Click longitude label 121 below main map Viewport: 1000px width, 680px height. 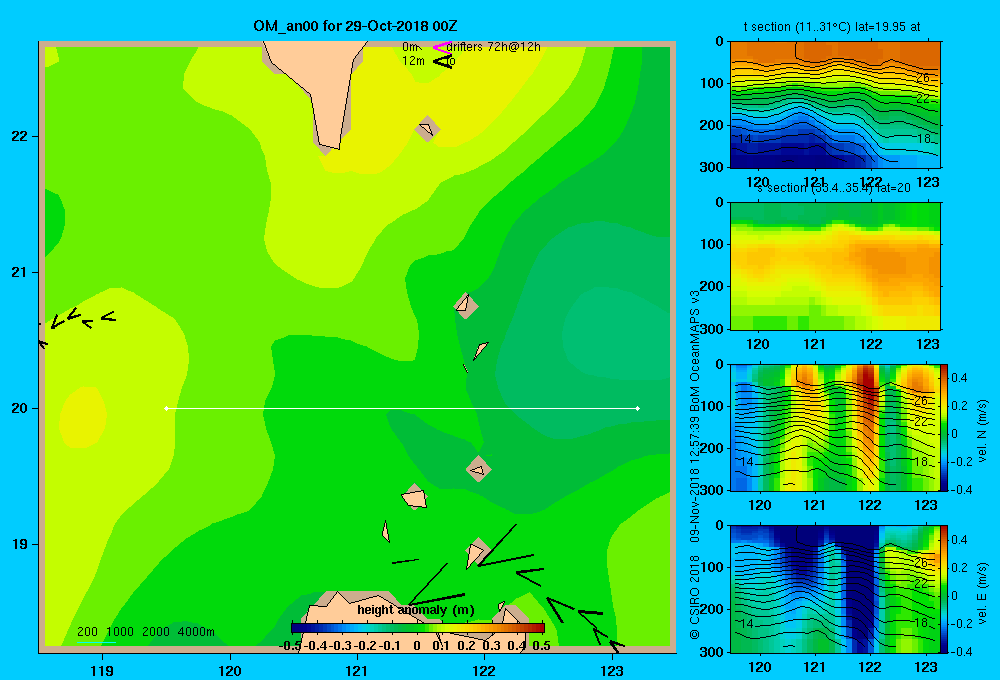pos(357,670)
